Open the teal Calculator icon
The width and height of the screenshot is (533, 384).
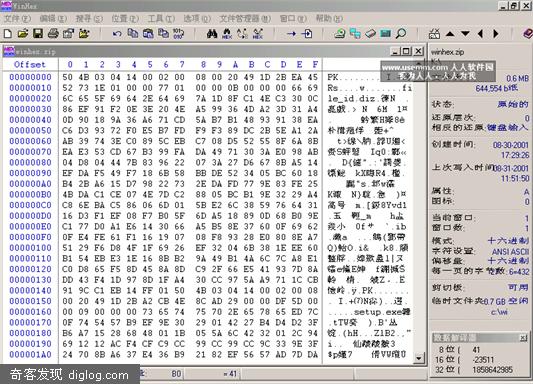coord(385,34)
